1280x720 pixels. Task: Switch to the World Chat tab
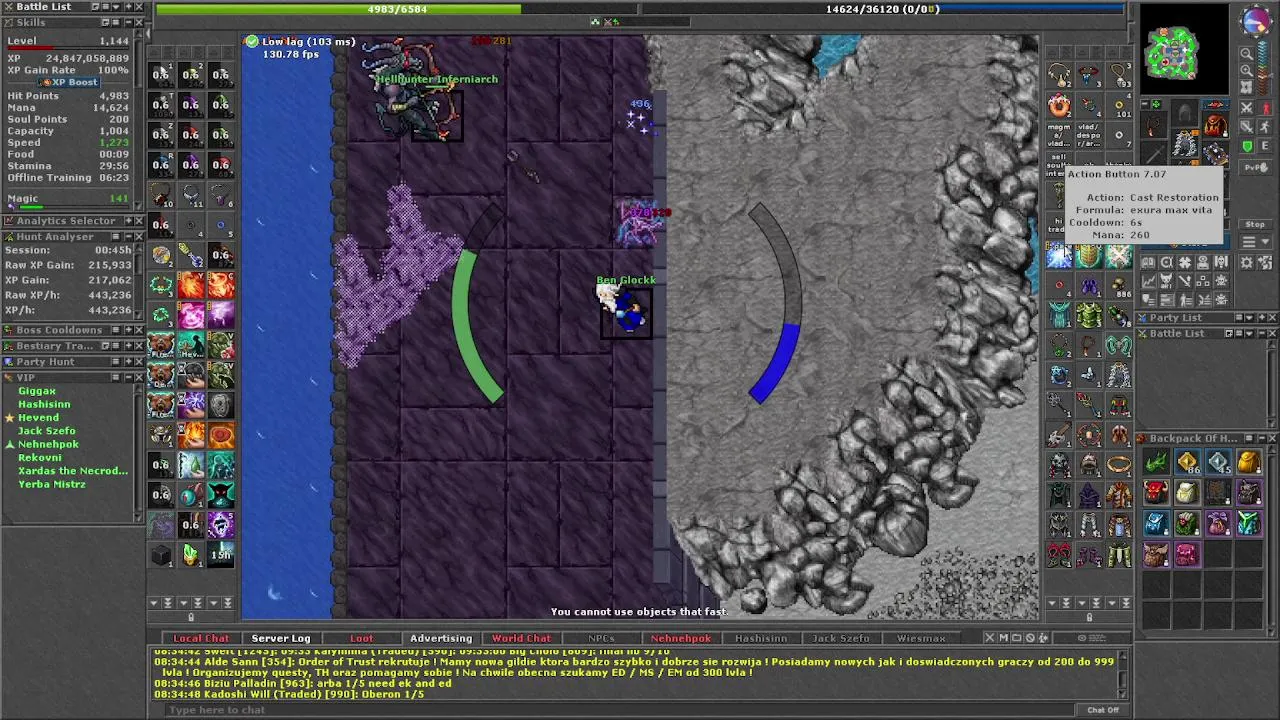[x=521, y=638]
